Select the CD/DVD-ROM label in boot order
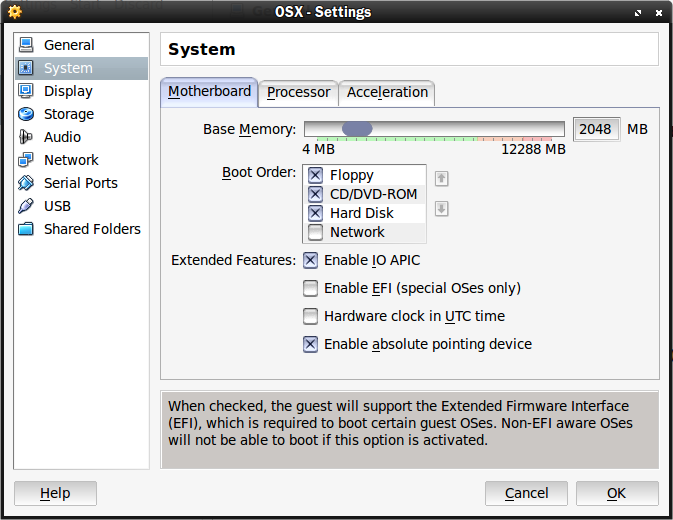The width and height of the screenshot is (673, 520). coord(373,194)
